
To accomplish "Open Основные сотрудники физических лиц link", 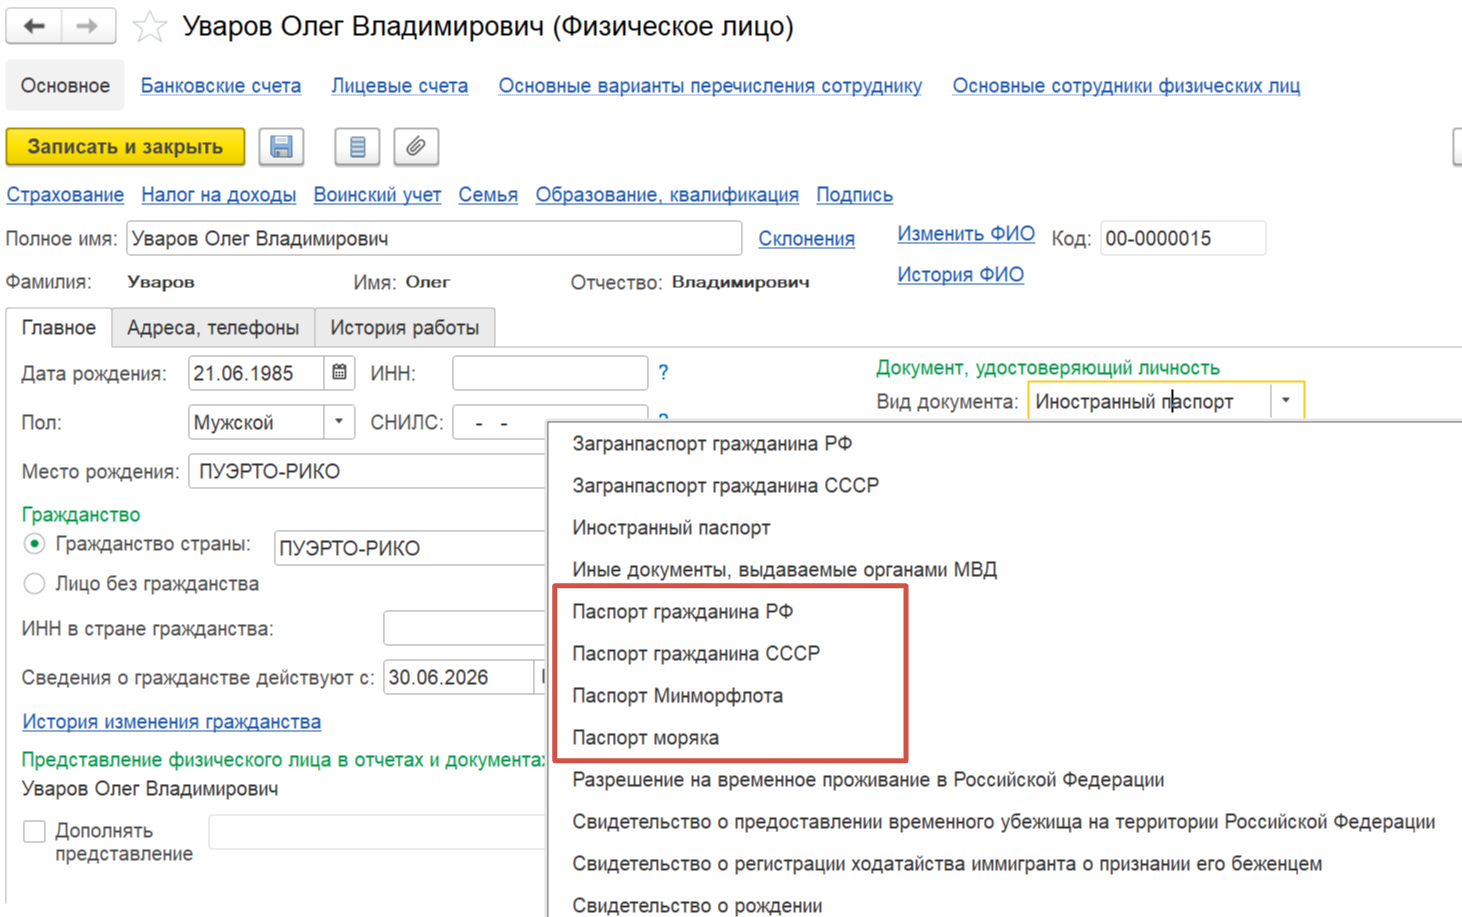I will (x=1126, y=86).
